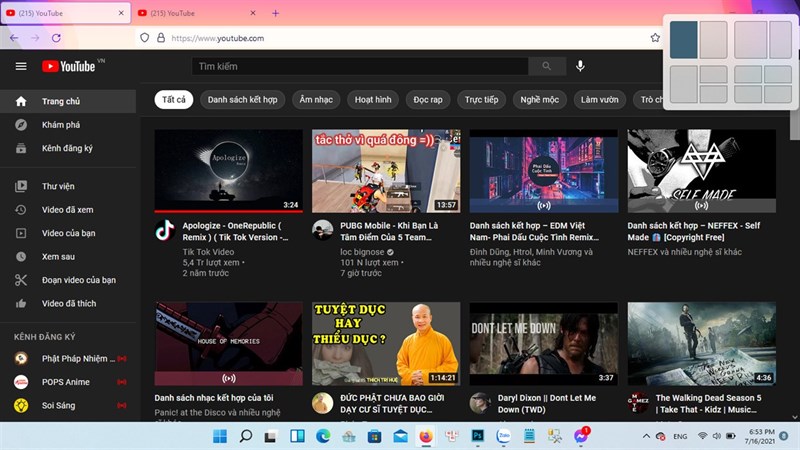Select the Âm nhạc filter chip
Viewport: 800px width, 450px height.
coord(316,100)
